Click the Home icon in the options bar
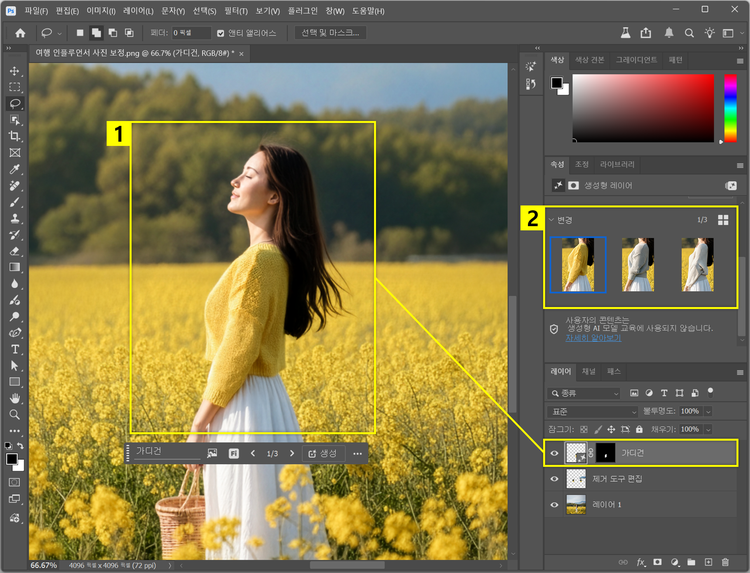750x573 pixels. (19, 33)
